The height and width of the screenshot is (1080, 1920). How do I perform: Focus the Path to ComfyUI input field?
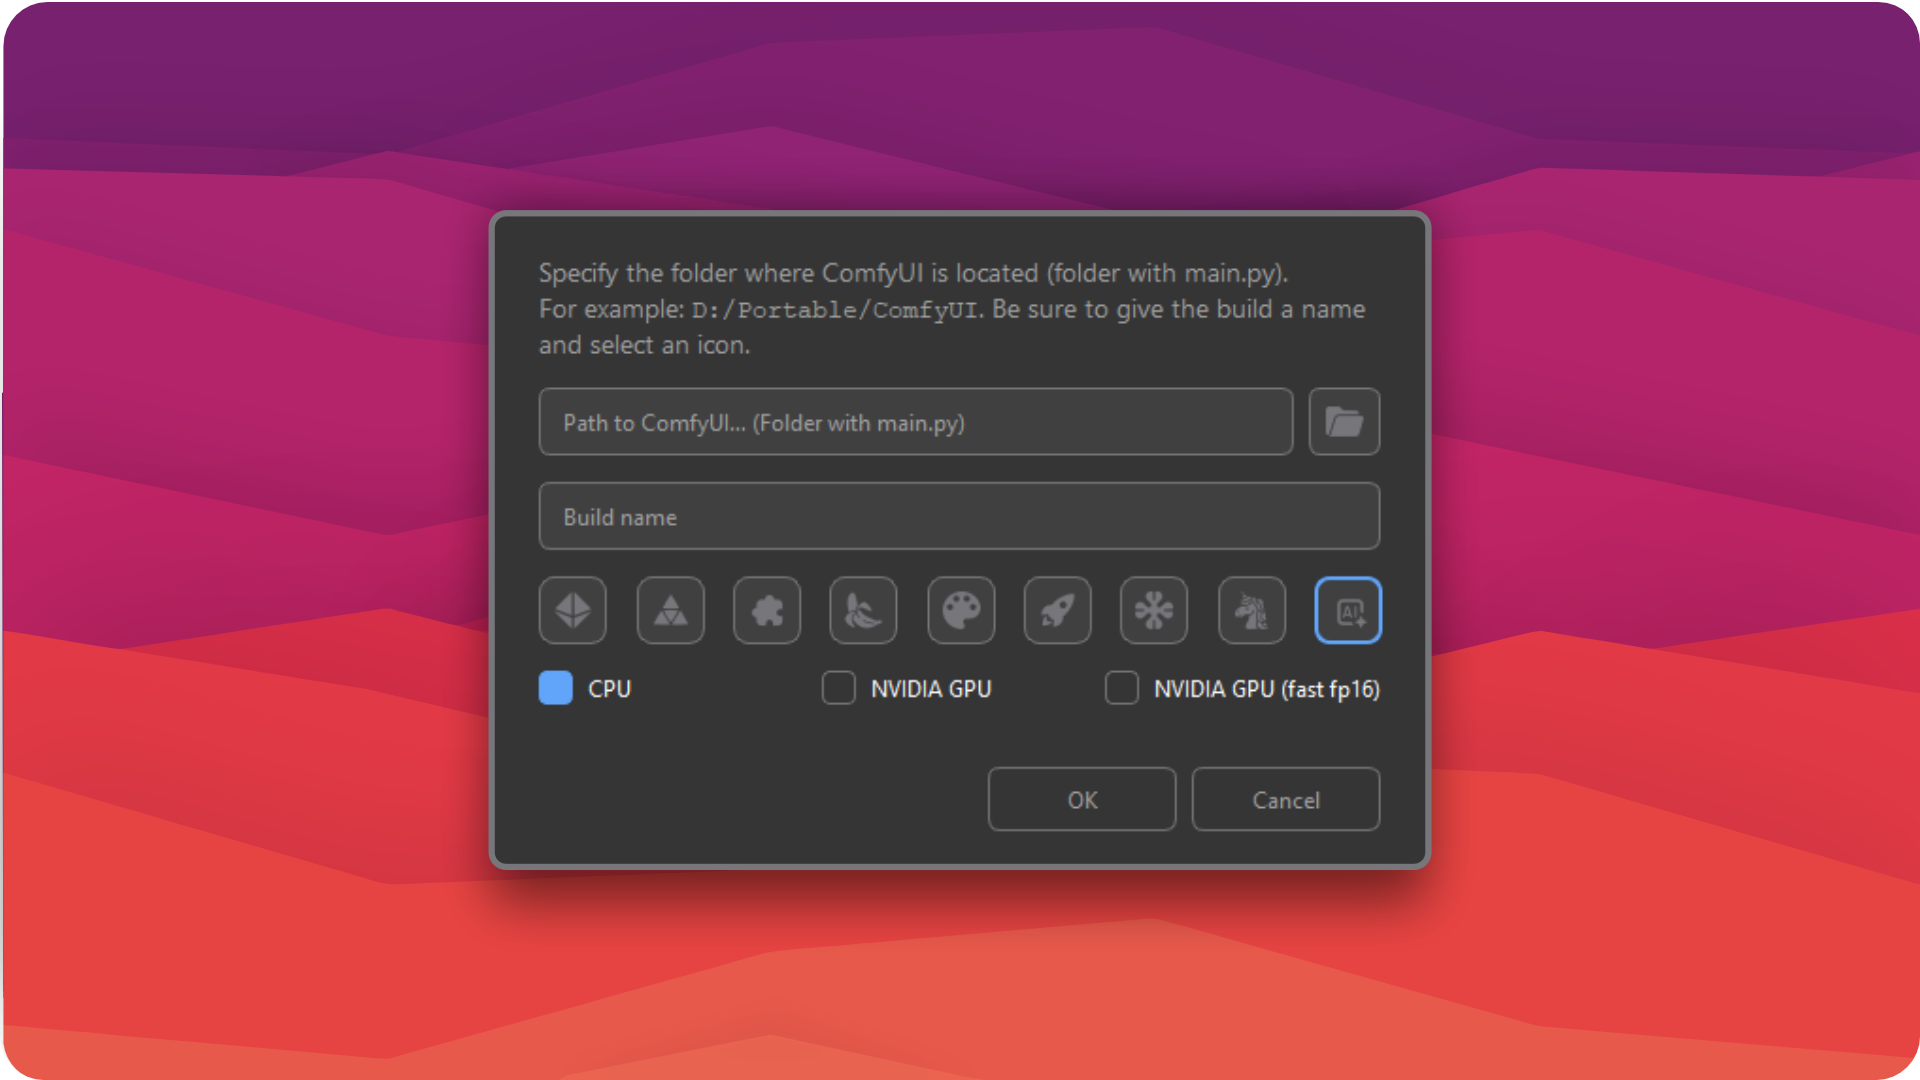click(916, 422)
